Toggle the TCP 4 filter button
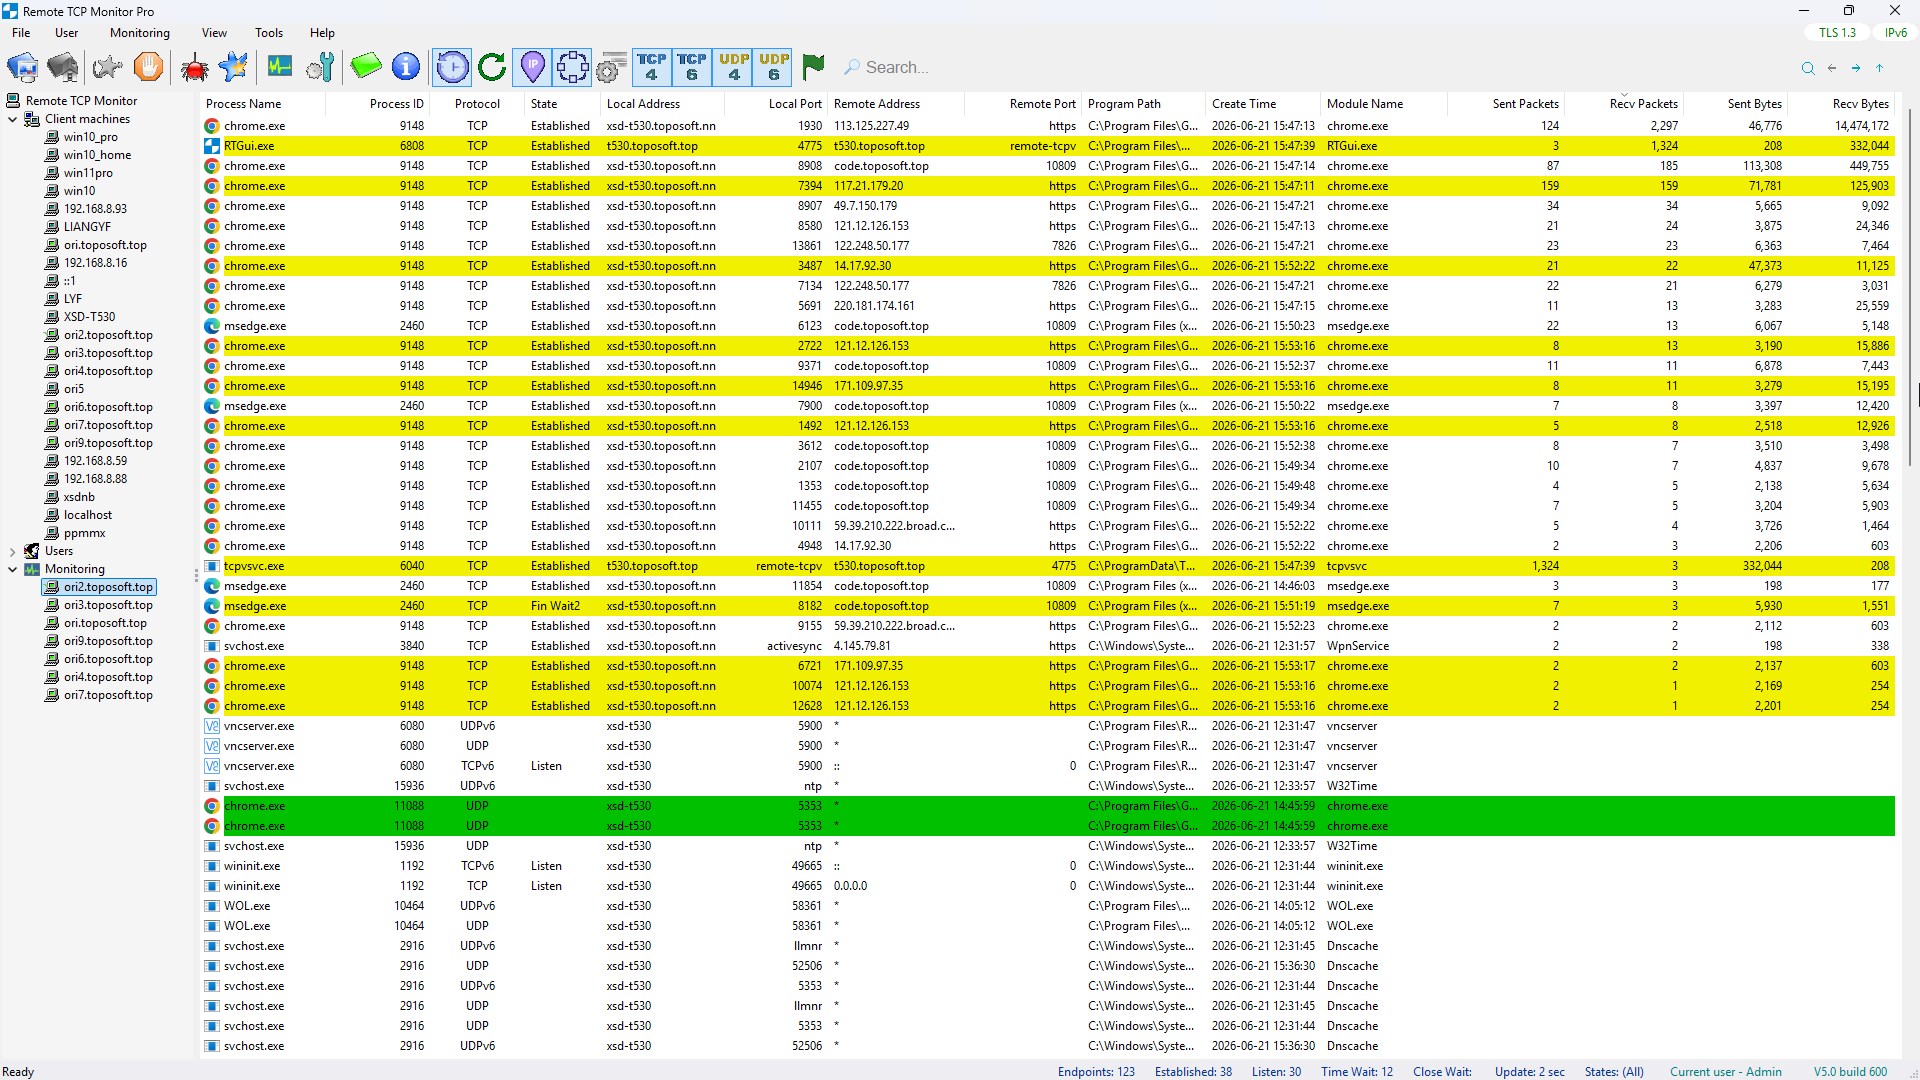This screenshot has height=1080, width=1920. (x=652, y=67)
